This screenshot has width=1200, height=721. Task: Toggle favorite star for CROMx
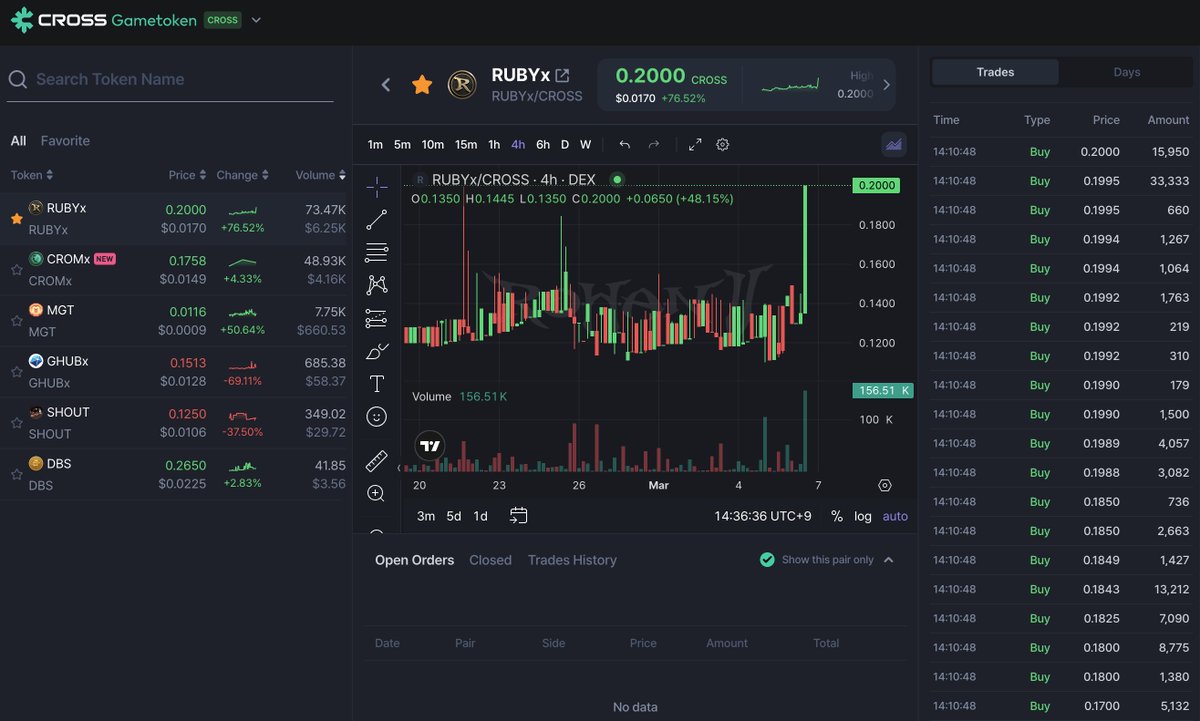[16, 270]
